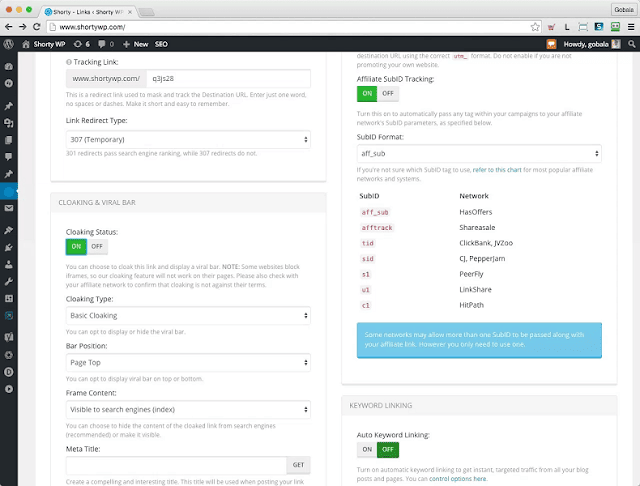Open the SubID Format dropdown
This screenshot has width=640, height=486.
(x=479, y=153)
